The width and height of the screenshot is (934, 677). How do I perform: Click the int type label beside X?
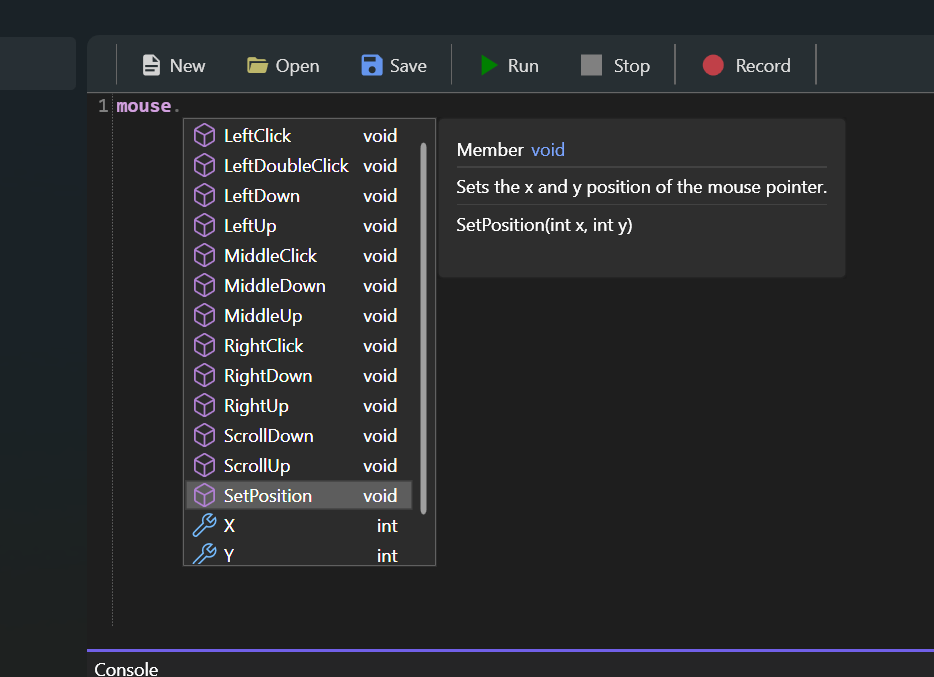(x=387, y=526)
